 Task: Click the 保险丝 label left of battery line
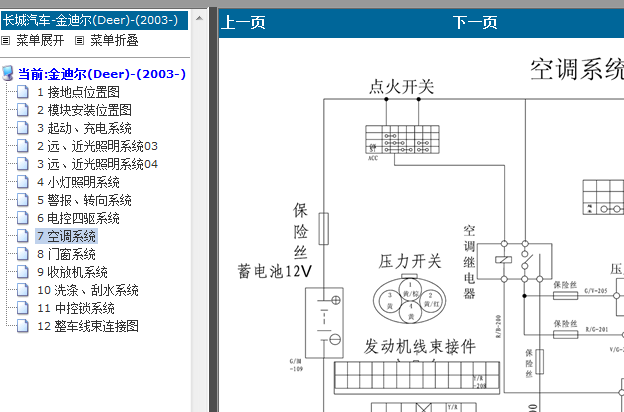tap(300, 231)
